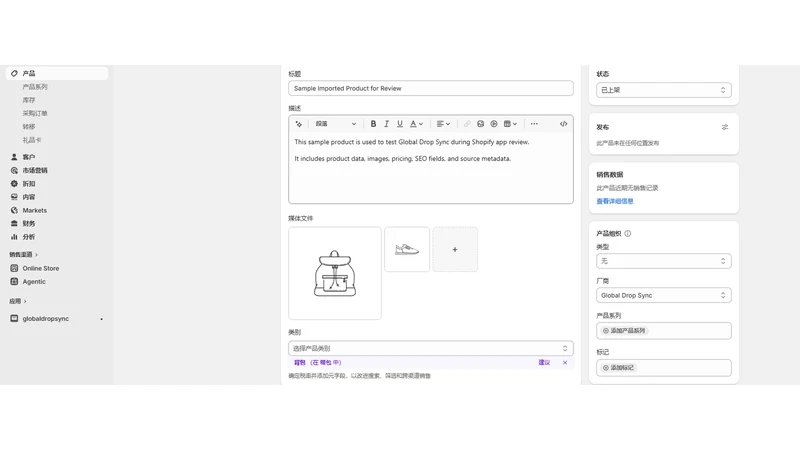Select 采购订单 purchase orders sub-item
Viewport: 800px width, 450px height.
pos(35,113)
